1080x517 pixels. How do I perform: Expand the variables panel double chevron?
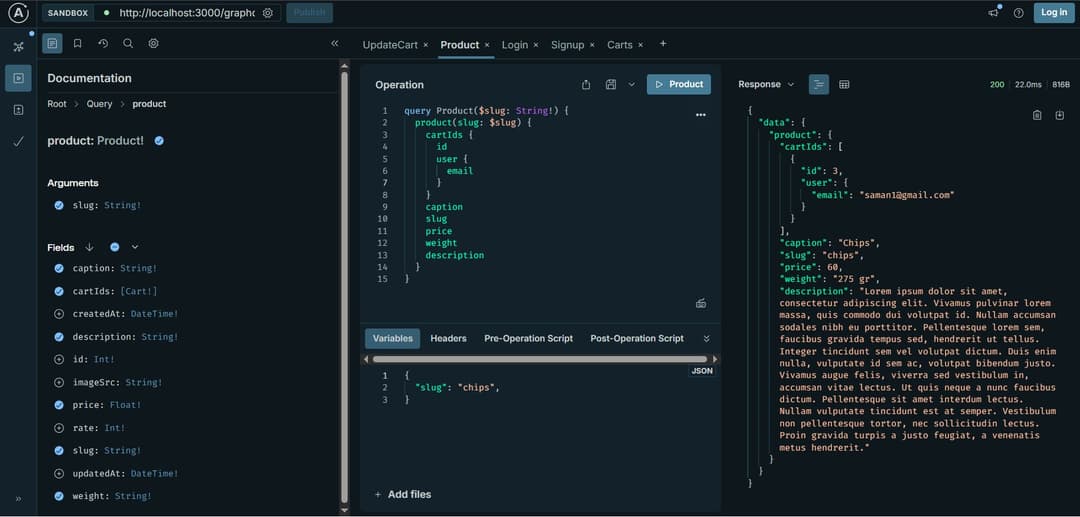(706, 339)
